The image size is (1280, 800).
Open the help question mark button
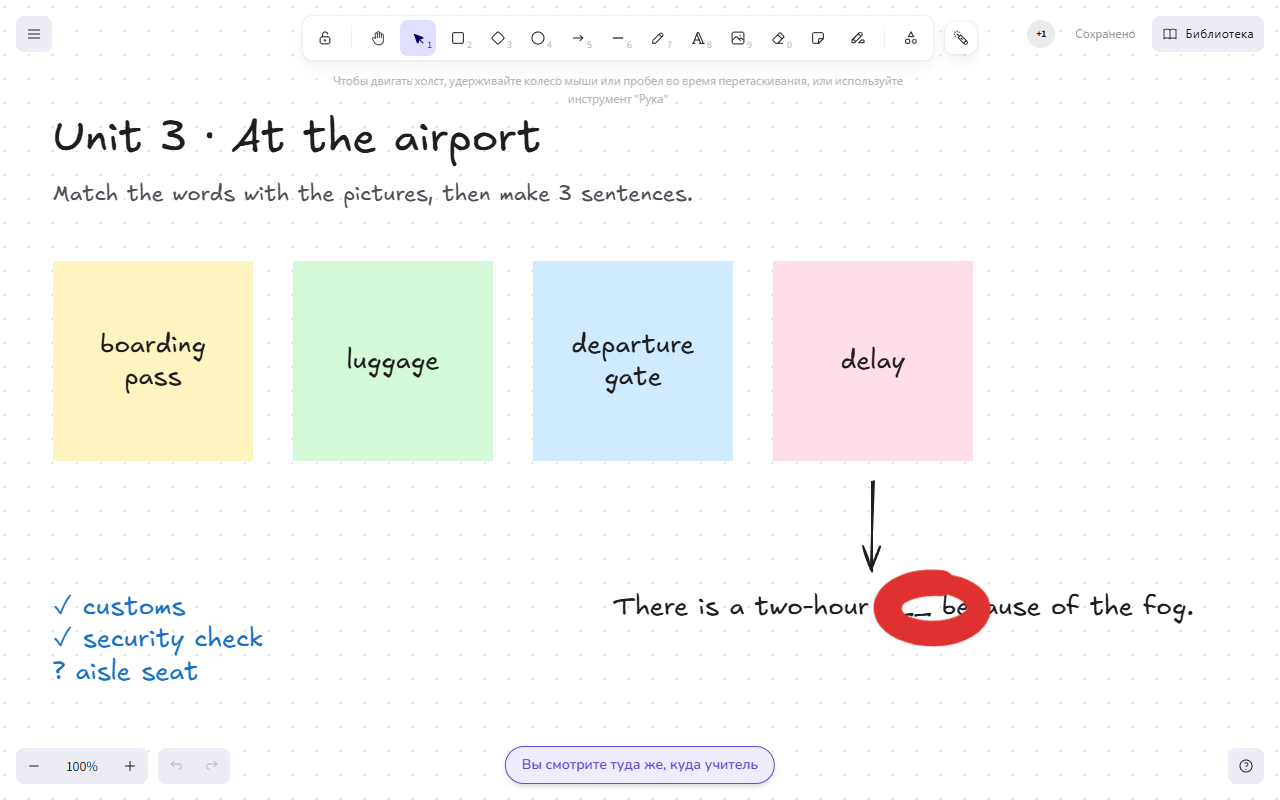coord(1246,766)
